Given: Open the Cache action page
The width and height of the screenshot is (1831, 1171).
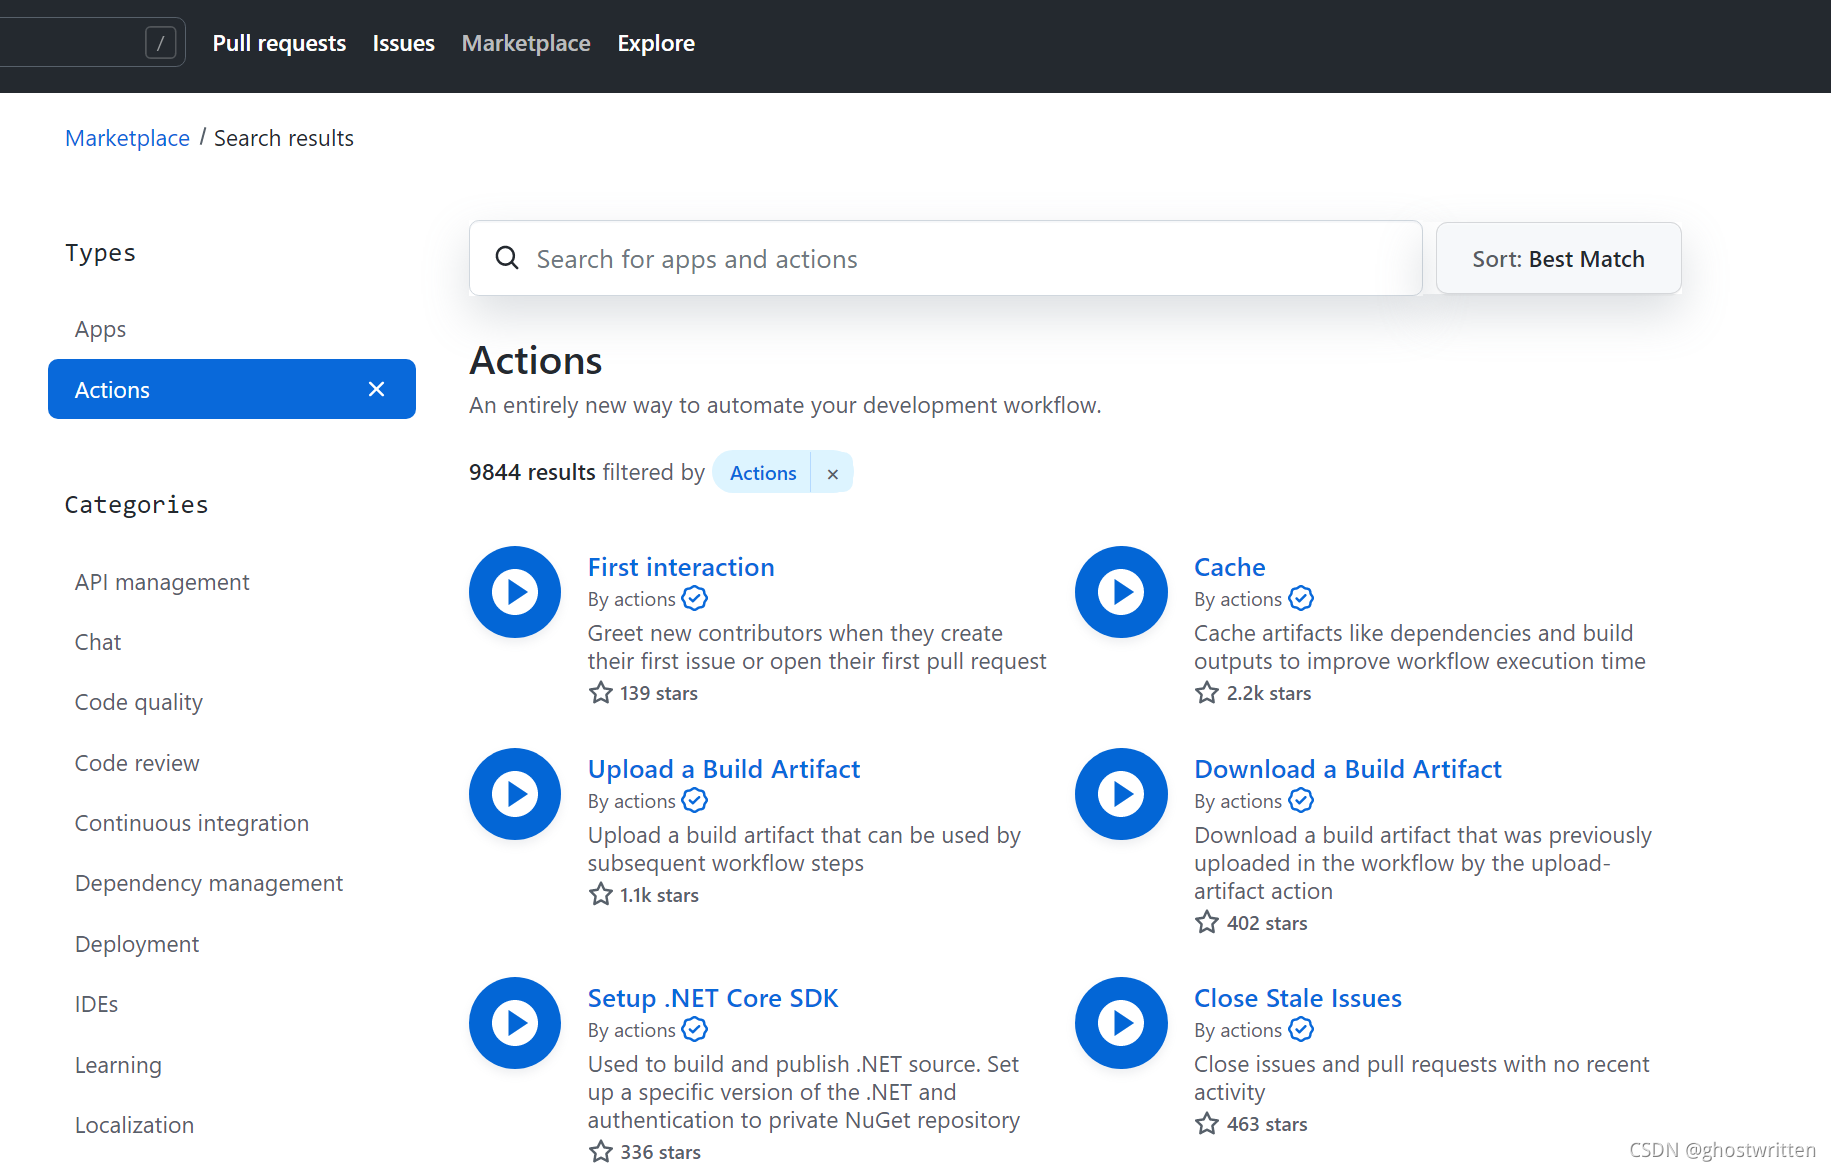Looking at the screenshot, I should pos(1229,567).
